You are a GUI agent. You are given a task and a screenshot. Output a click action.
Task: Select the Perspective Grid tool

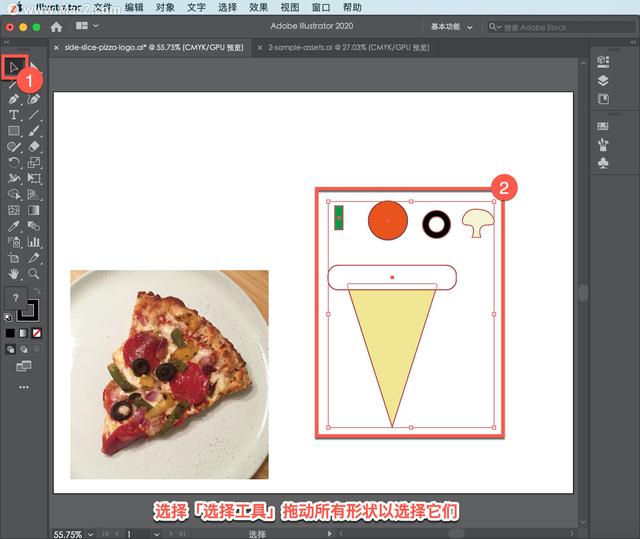34,194
